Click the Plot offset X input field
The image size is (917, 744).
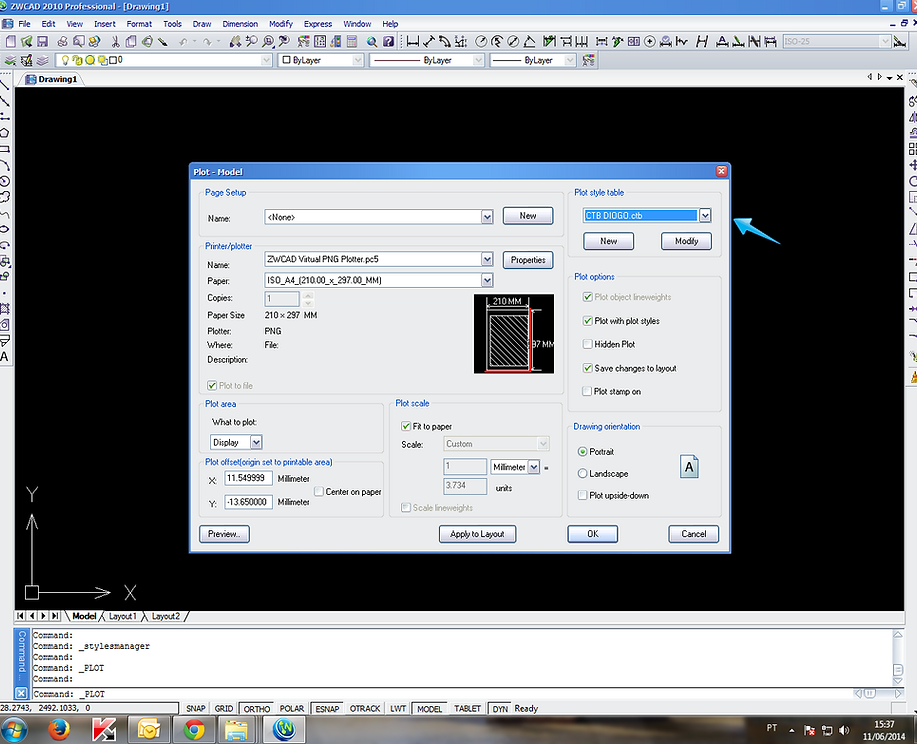pyautogui.click(x=249, y=478)
